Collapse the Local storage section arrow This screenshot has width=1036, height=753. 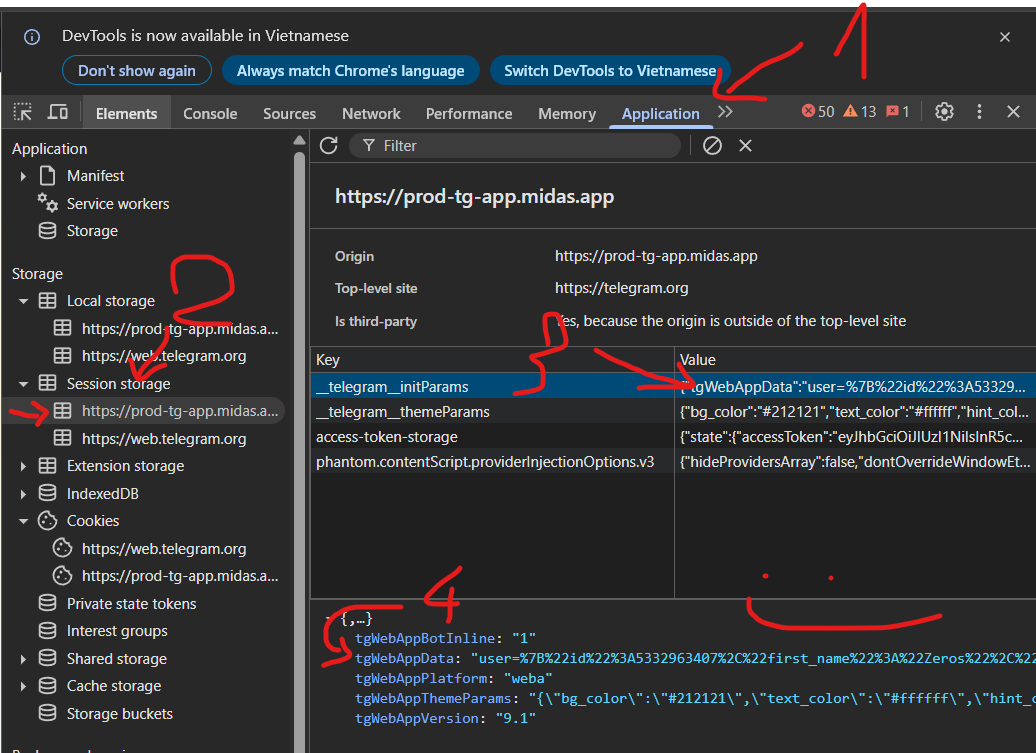click(23, 301)
